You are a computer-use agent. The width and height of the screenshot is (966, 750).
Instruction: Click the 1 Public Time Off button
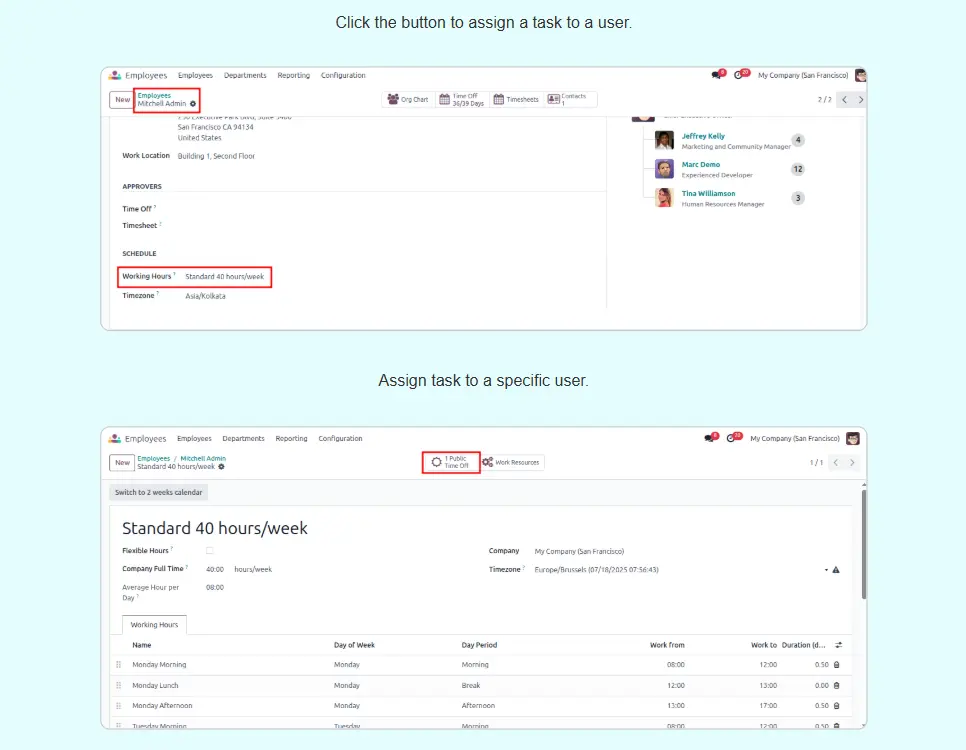point(450,463)
